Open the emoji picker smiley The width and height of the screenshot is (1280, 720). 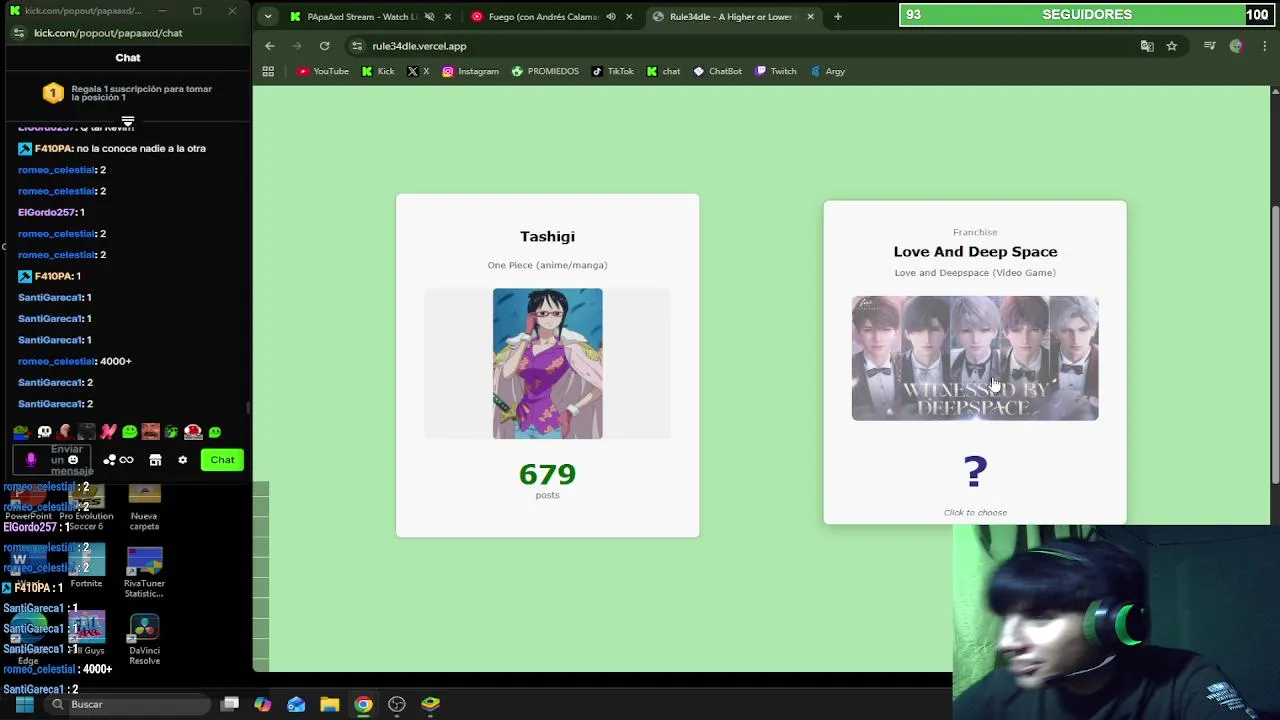point(73,460)
